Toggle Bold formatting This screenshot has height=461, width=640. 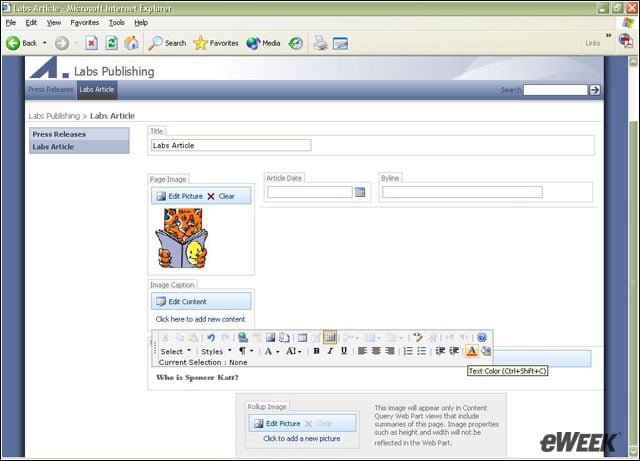click(316, 351)
